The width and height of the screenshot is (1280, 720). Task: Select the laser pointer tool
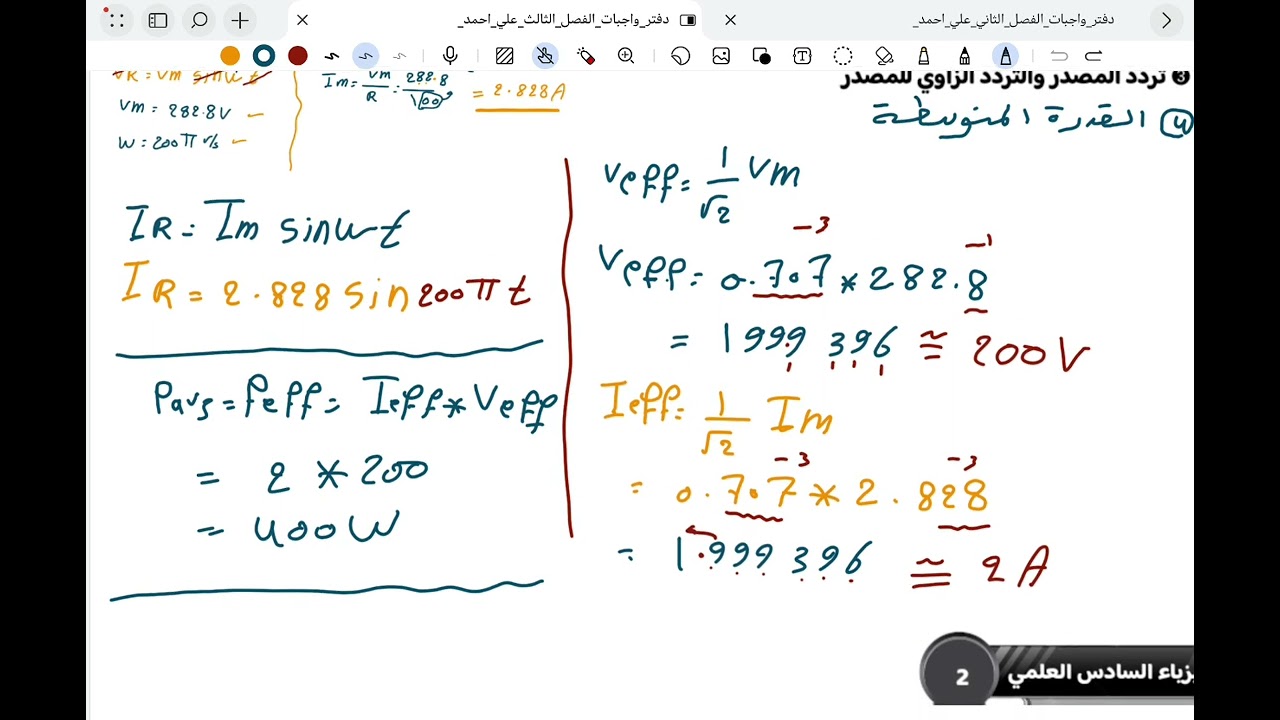[586, 56]
